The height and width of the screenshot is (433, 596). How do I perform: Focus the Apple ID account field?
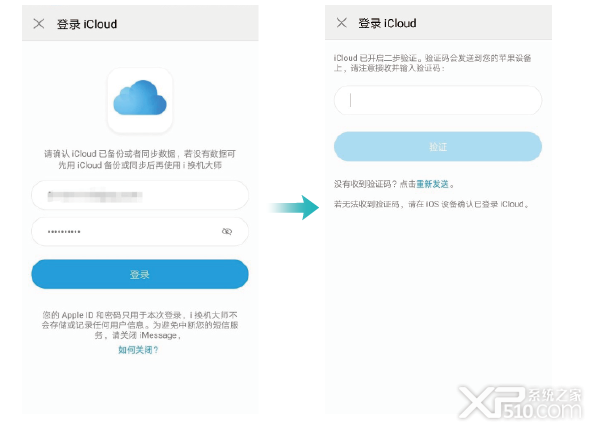140,195
